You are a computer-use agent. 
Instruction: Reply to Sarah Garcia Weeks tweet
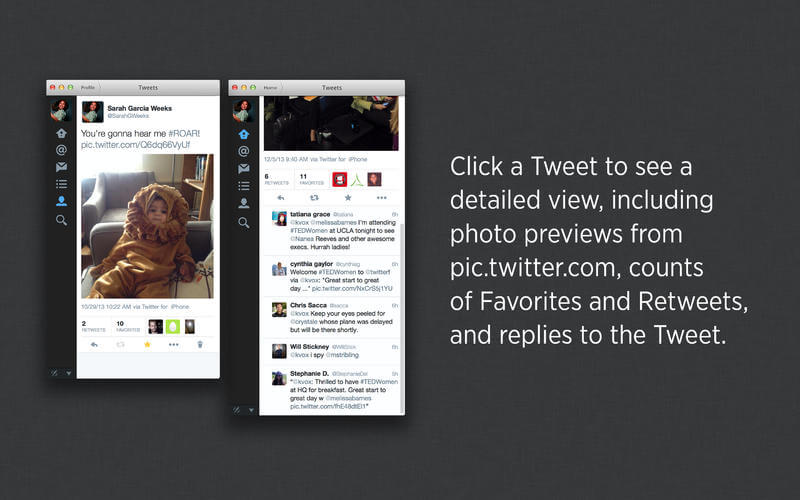point(94,344)
